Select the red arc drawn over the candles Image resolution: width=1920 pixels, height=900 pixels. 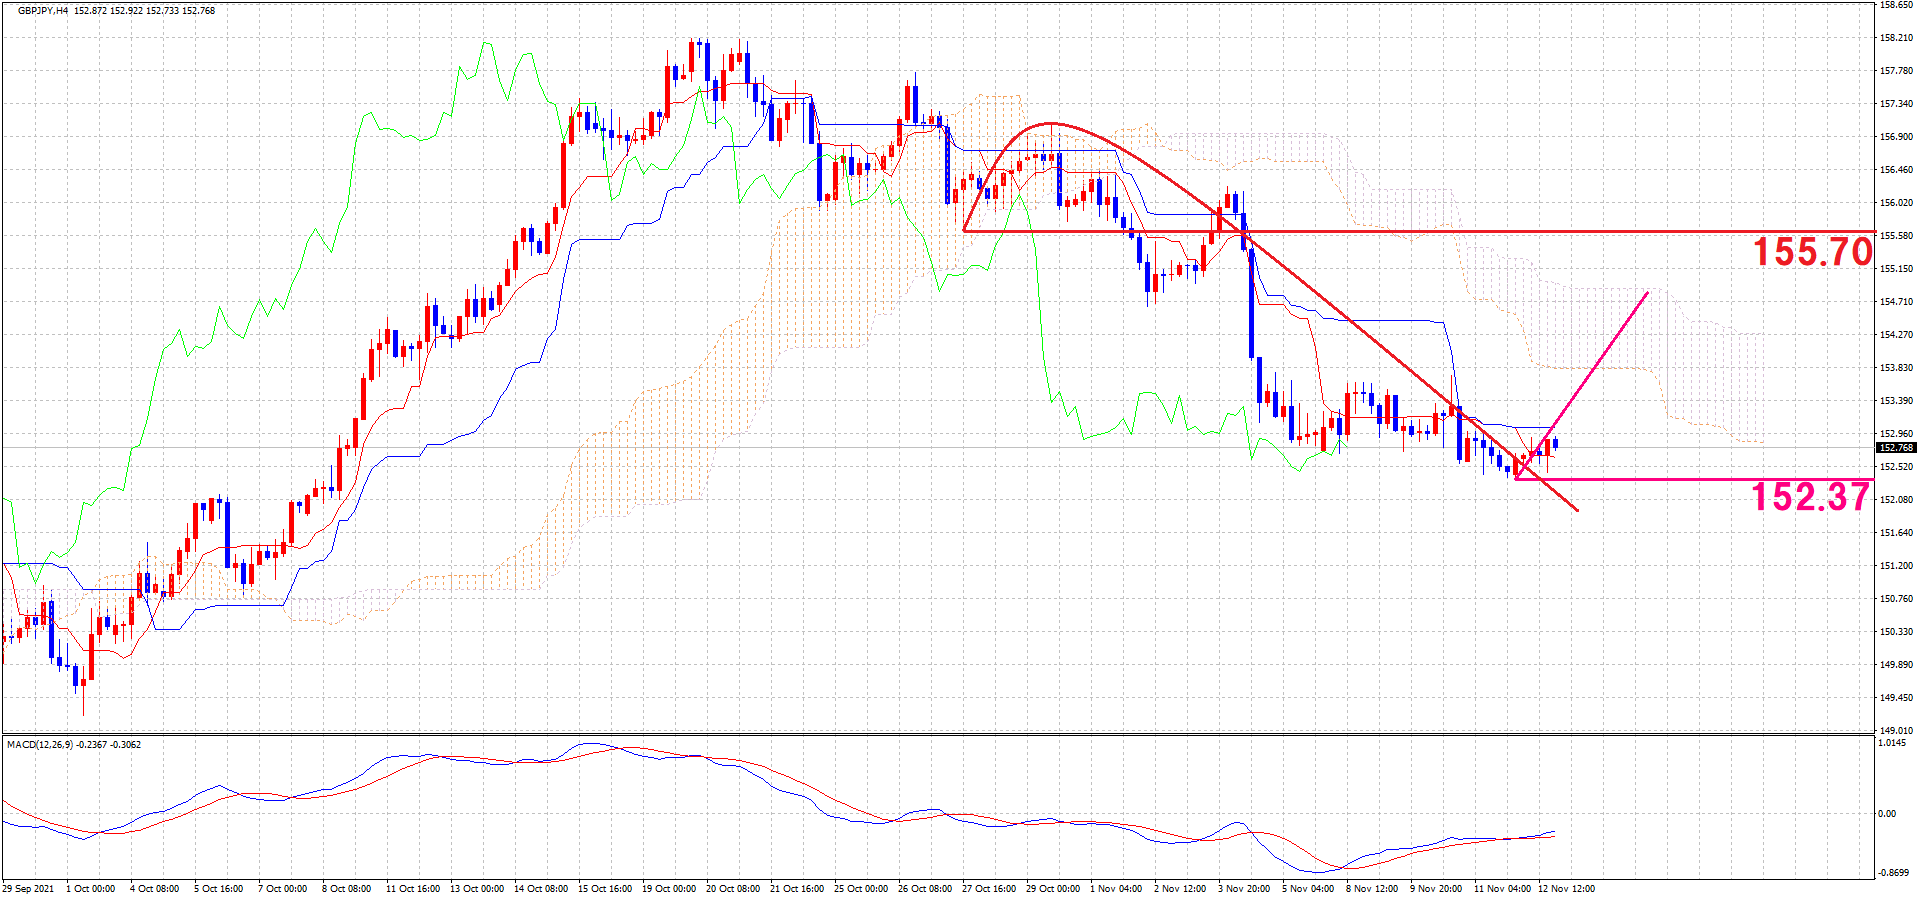click(x=1050, y=124)
